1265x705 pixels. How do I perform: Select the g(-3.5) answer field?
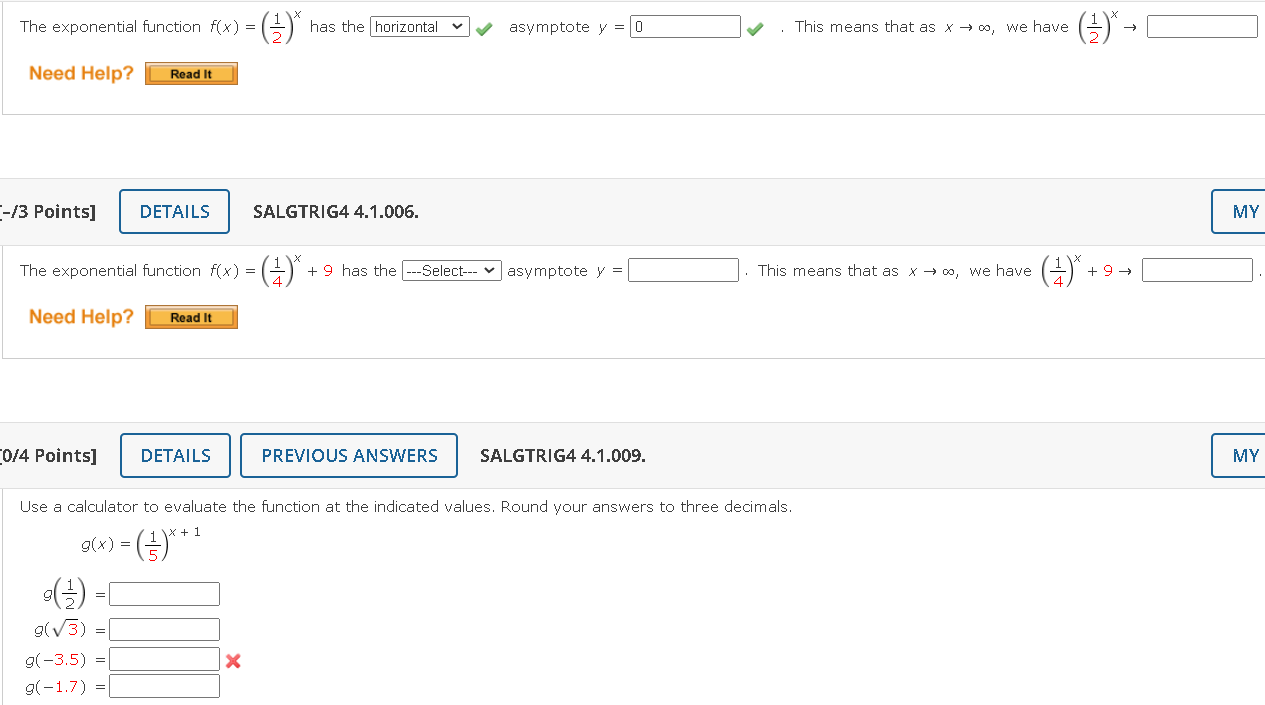pos(165,659)
